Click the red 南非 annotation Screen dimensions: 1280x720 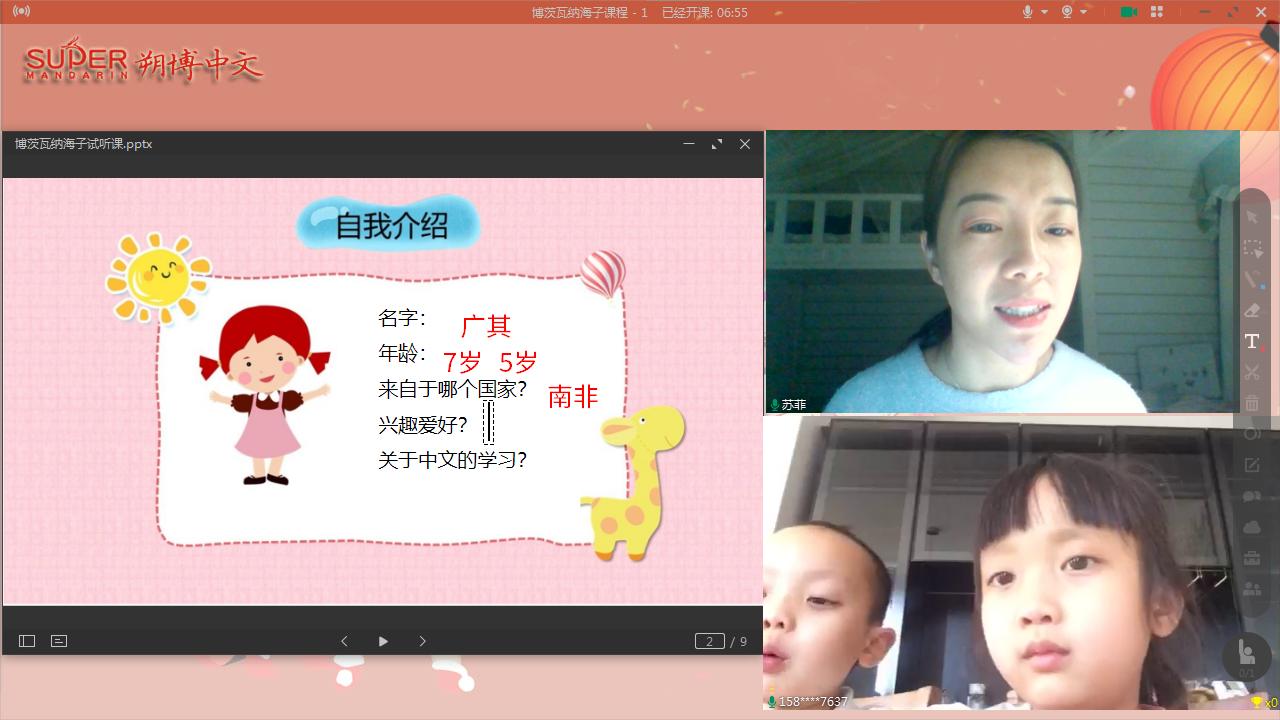pyautogui.click(x=573, y=397)
